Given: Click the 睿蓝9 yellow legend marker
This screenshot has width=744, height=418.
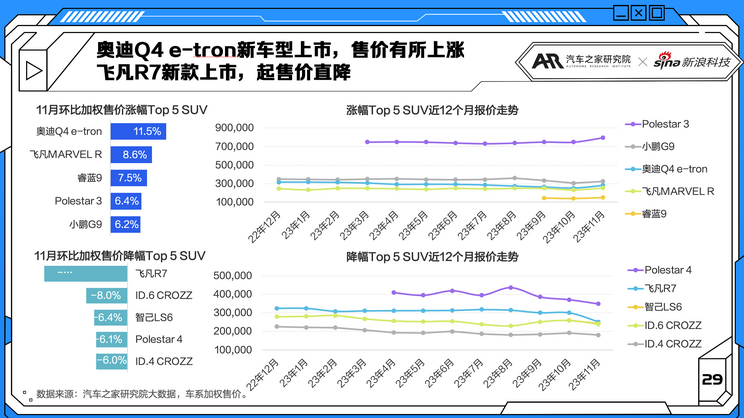Looking at the screenshot, I should click(632, 214).
